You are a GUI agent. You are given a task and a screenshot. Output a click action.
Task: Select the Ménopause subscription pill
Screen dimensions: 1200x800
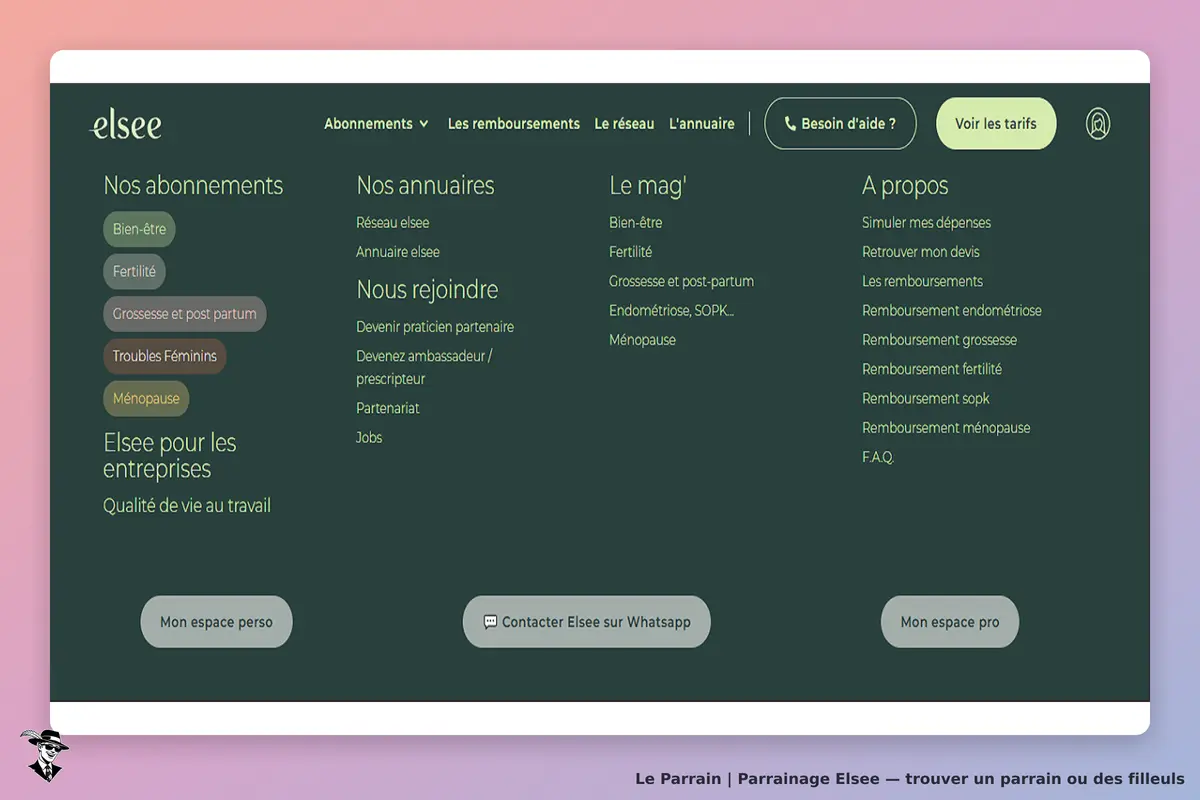click(x=146, y=398)
